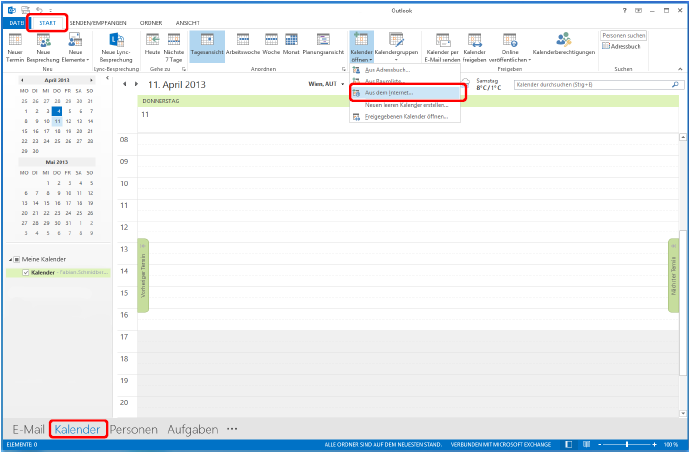Click the zoom out minus button
The height and width of the screenshot is (453, 690).
click(x=600, y=445)
